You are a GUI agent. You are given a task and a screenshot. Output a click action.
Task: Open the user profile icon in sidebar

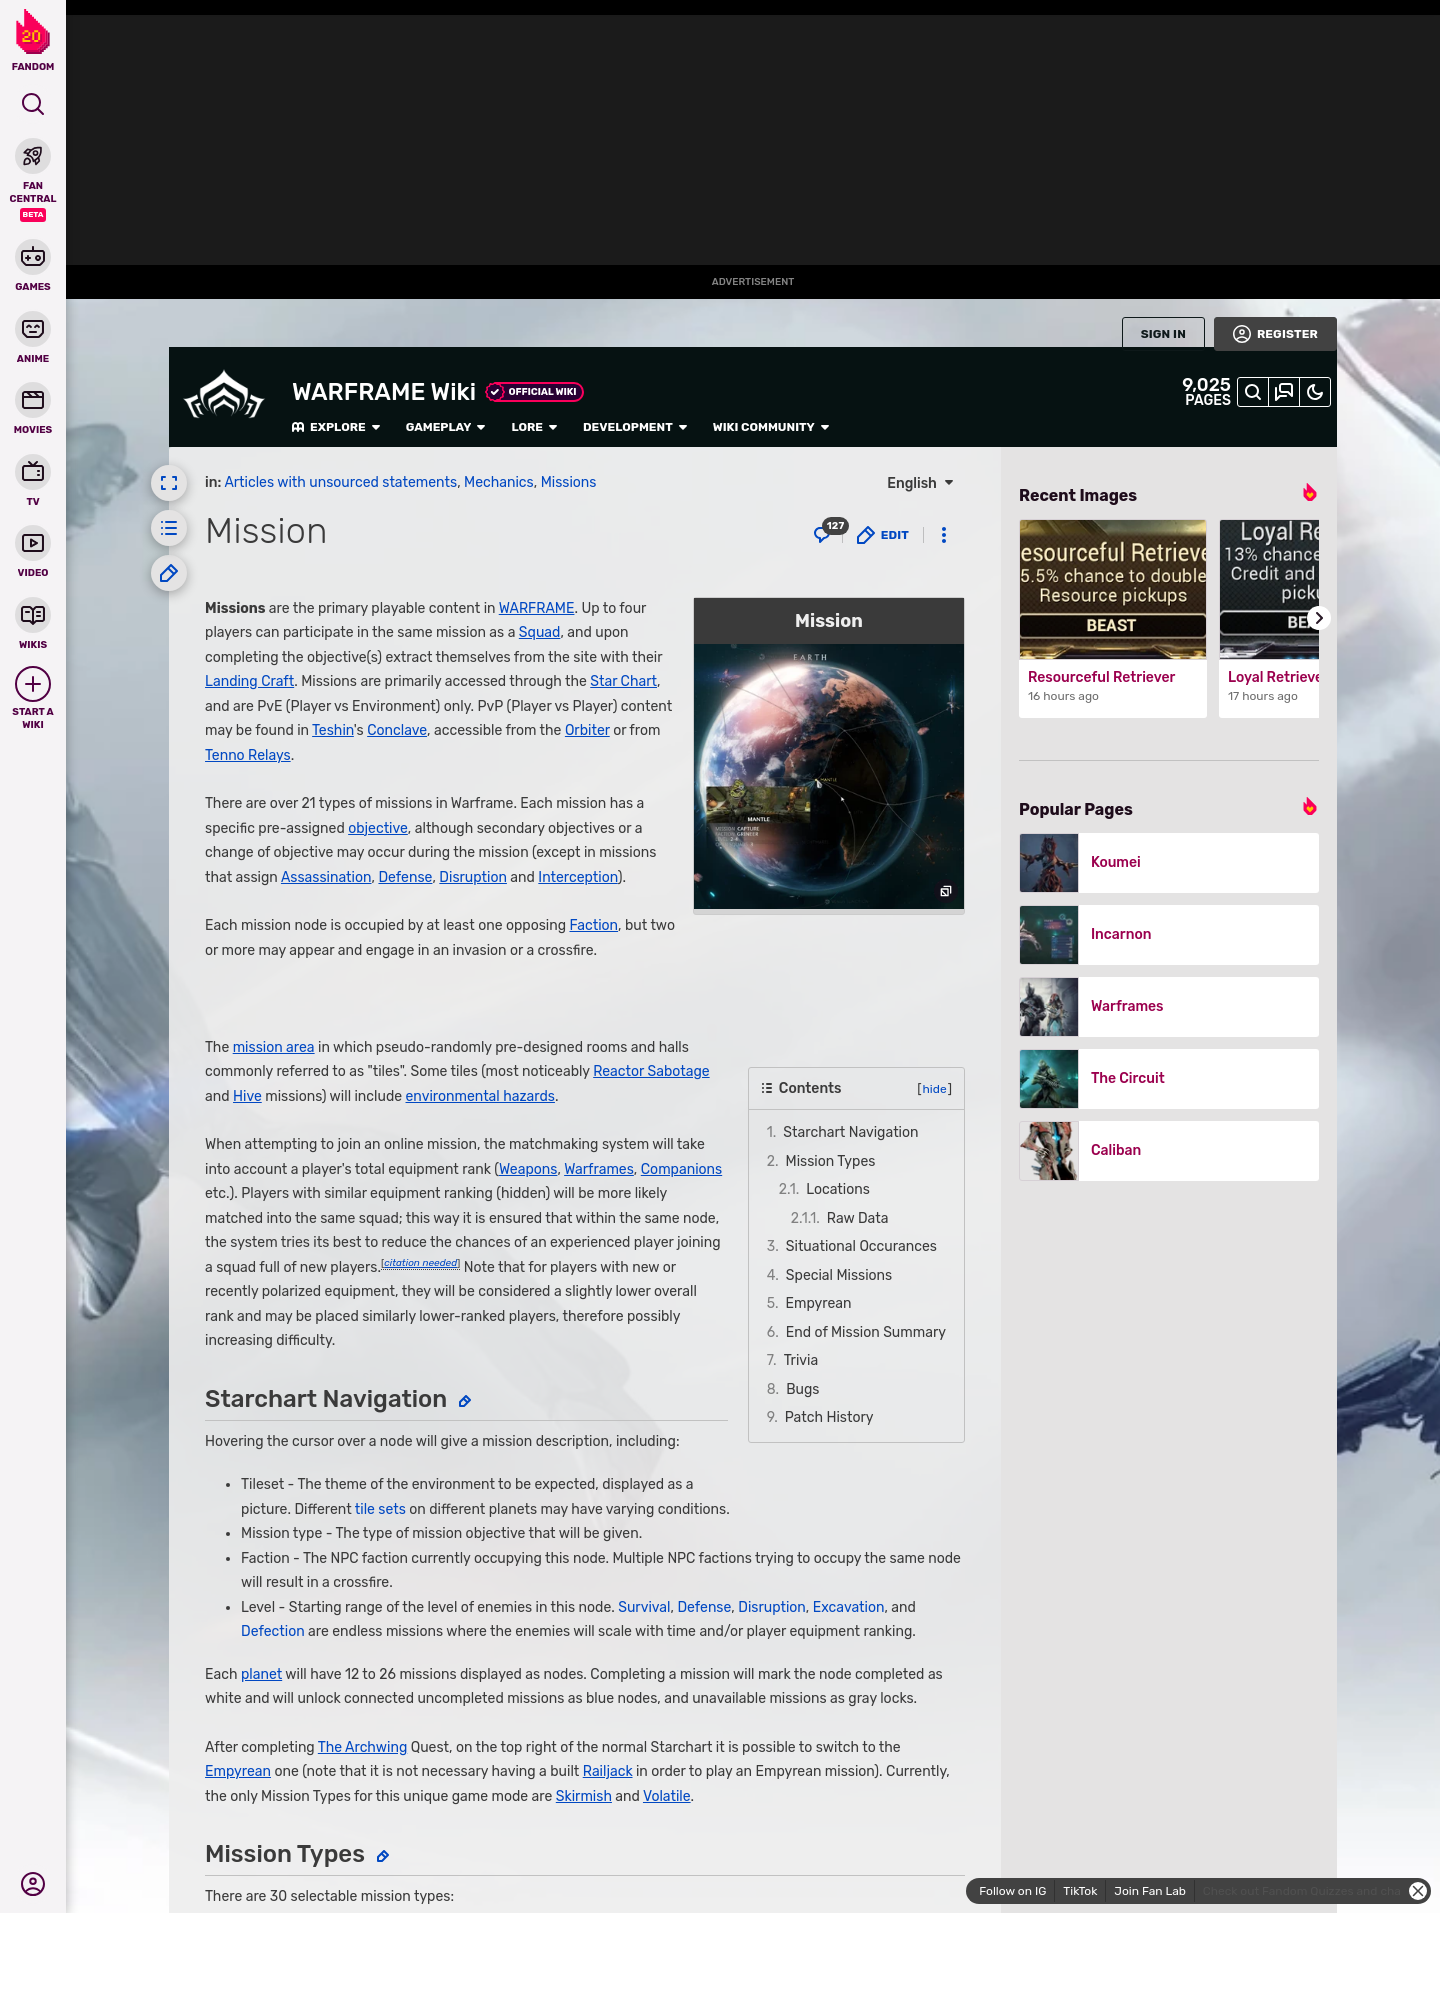coord(33,1884)
